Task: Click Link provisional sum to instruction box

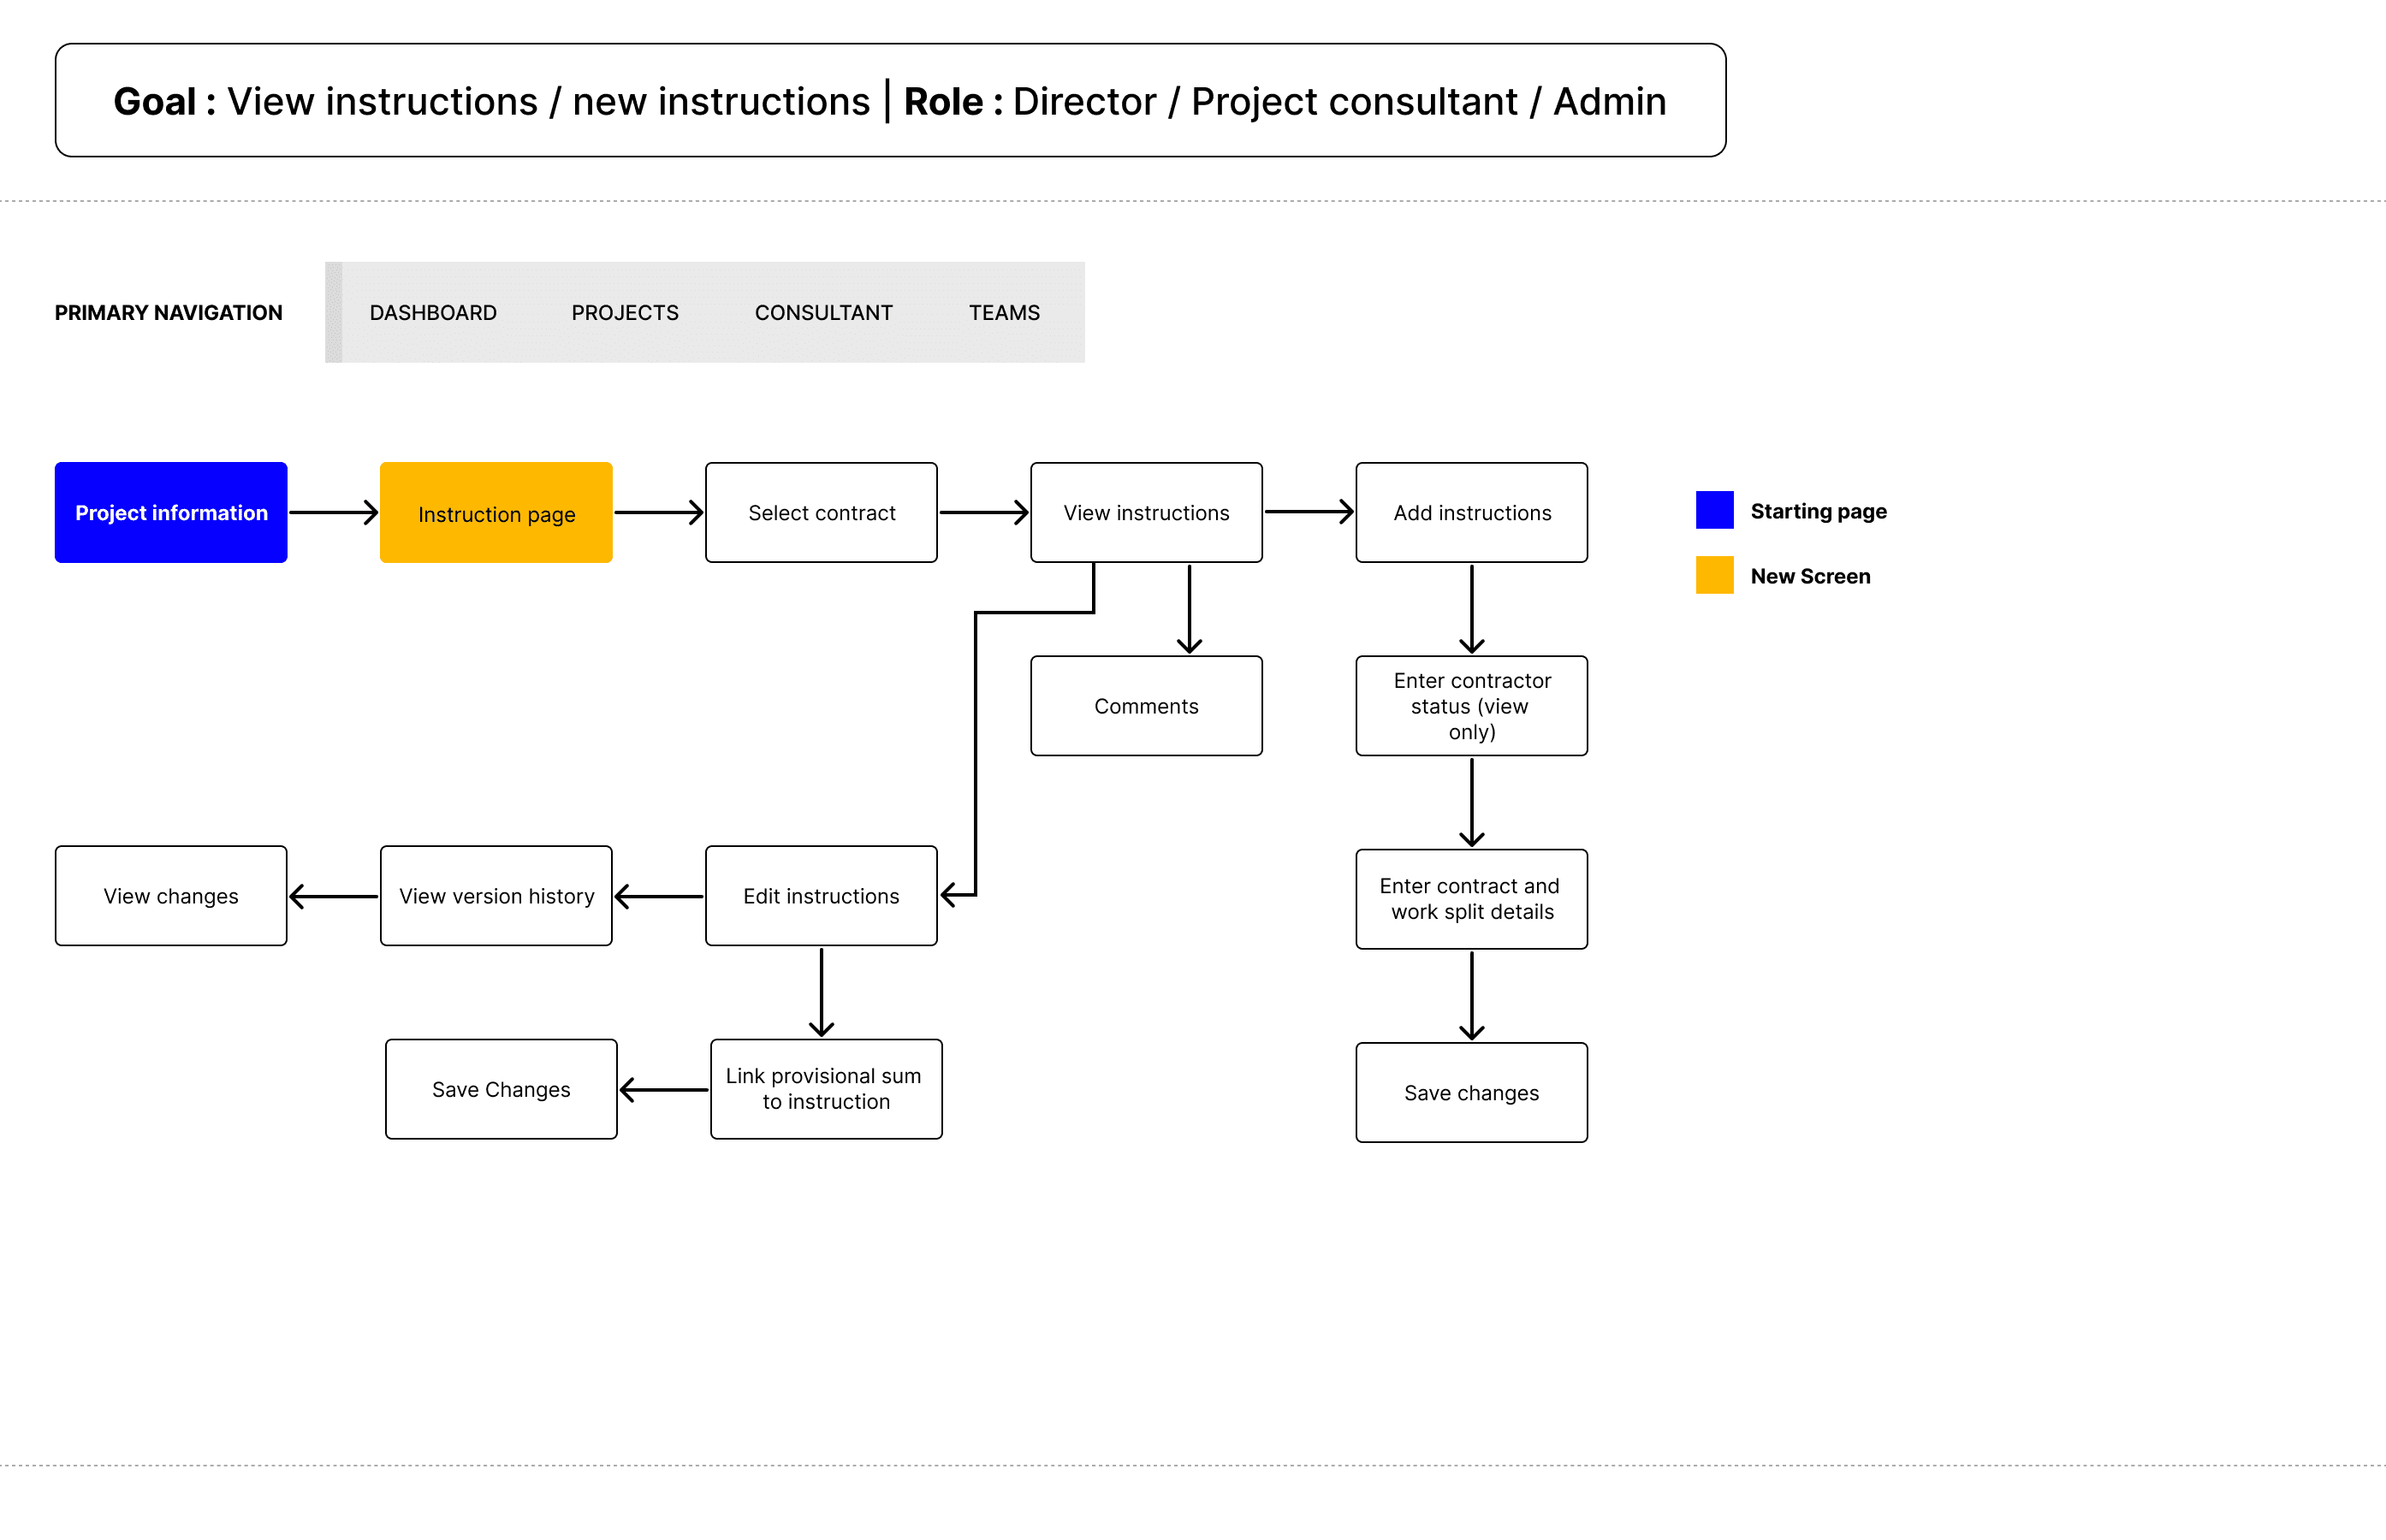Action: click(826, 1089)
